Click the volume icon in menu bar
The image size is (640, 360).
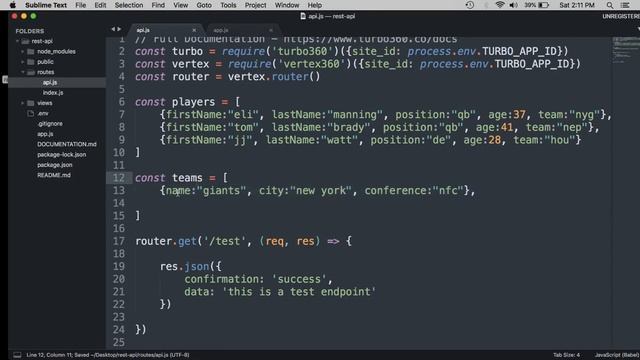point(513,5)
